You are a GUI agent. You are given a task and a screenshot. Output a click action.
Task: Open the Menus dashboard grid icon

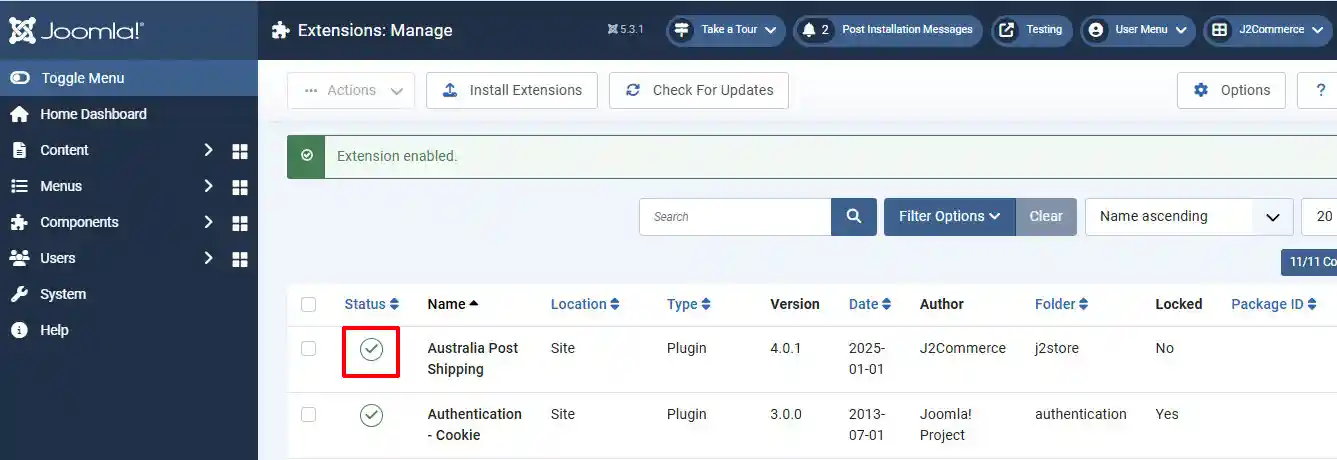click(240, 186)
